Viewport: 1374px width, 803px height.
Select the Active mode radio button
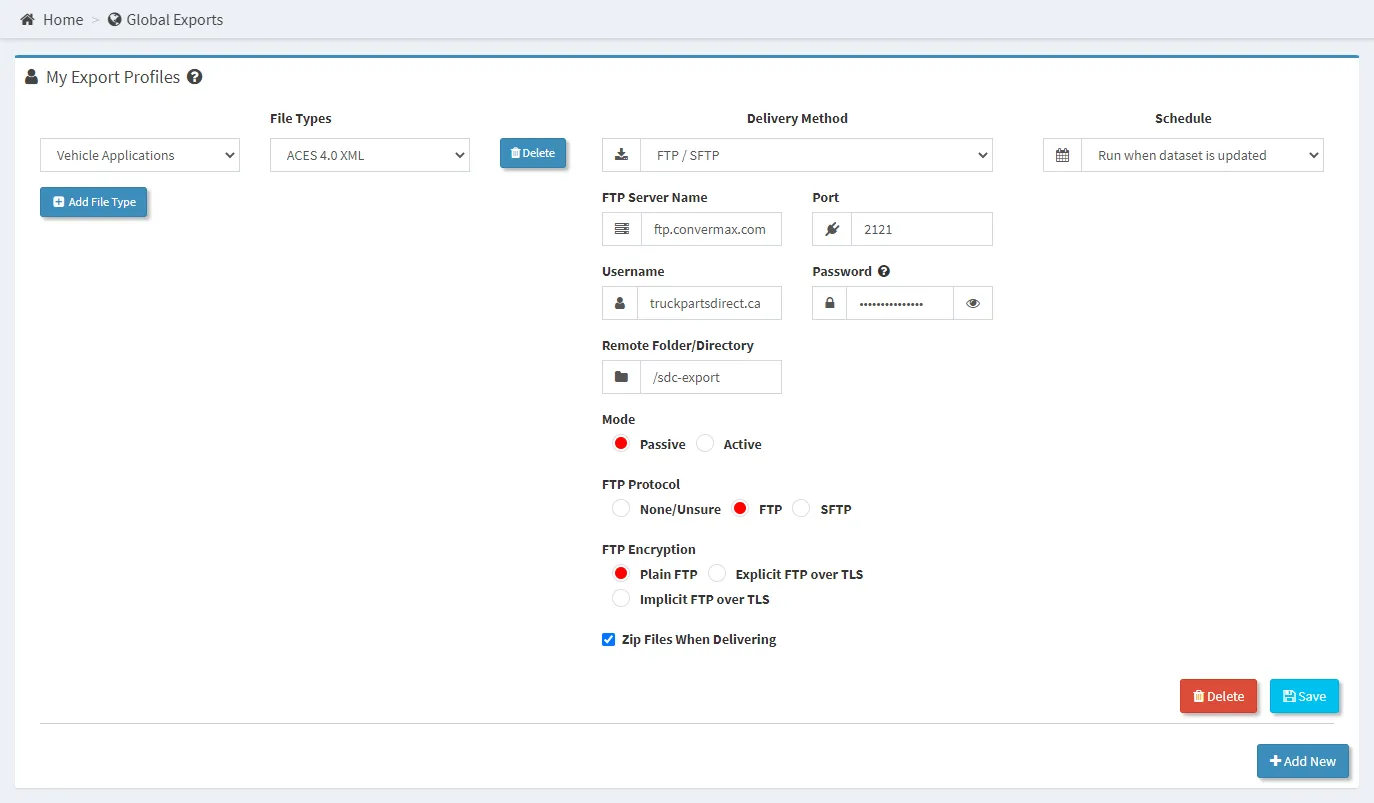click(705, 444)
